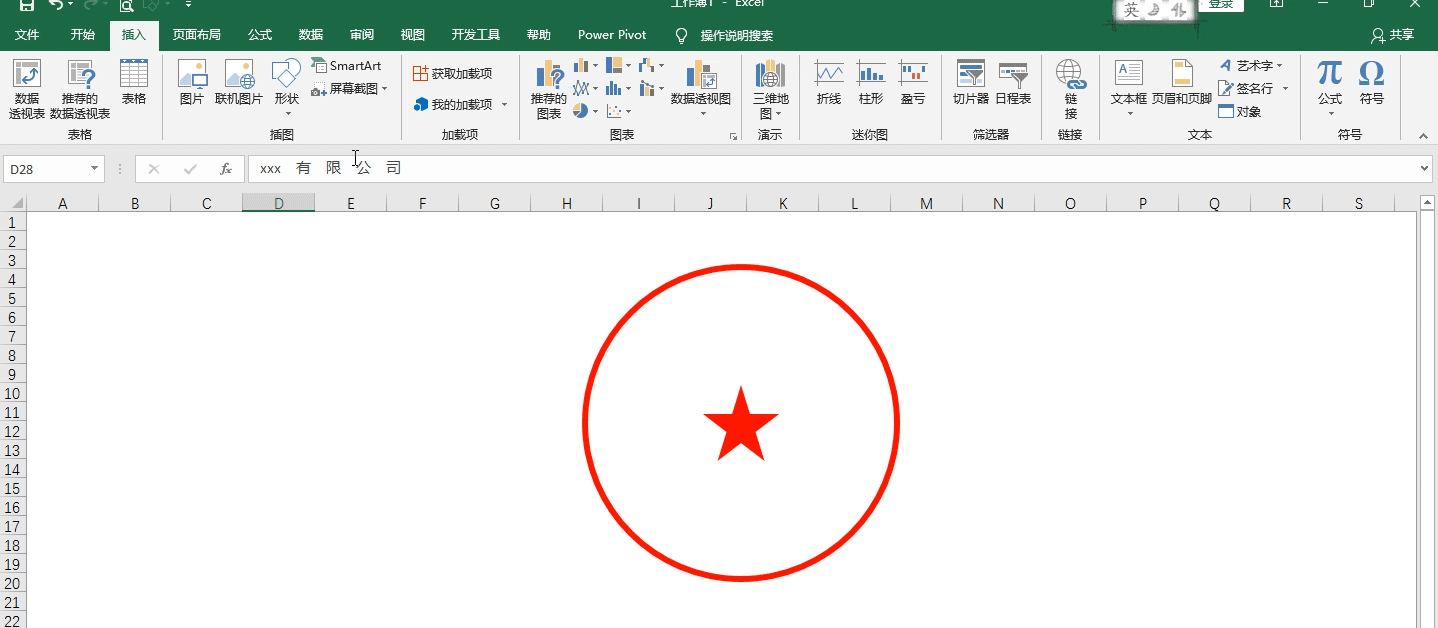Open 3D Map (三维地图)

(x=771, y=89)
